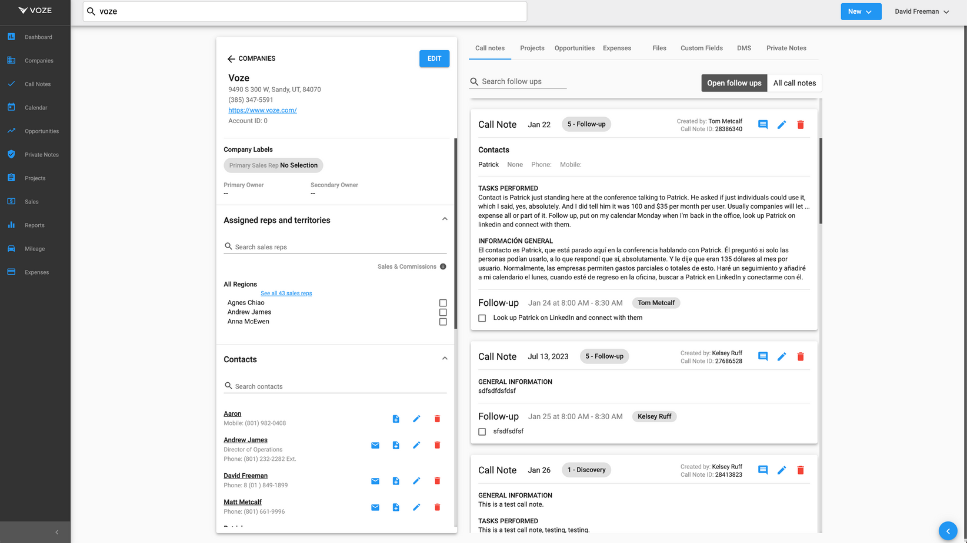Open the DMS tab
Viewport: 967px width, 543px height.
tap(744, 48)
